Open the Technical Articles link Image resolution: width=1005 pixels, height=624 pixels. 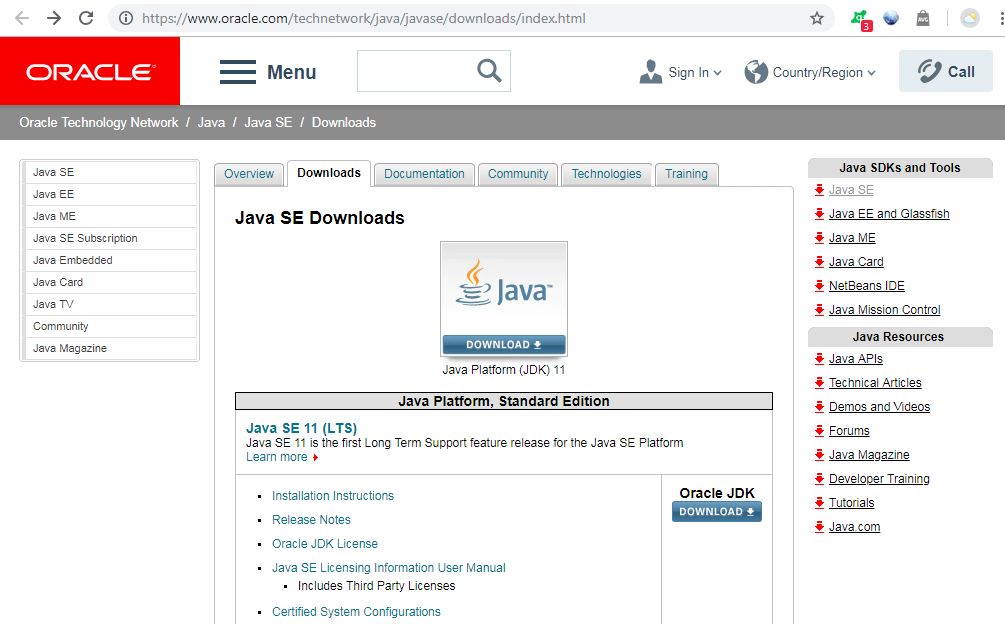click(x=875, y=383)
